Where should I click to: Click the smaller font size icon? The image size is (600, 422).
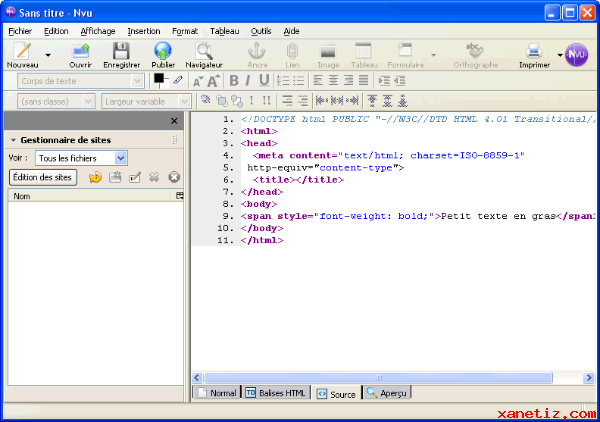[x=198, y=81]
